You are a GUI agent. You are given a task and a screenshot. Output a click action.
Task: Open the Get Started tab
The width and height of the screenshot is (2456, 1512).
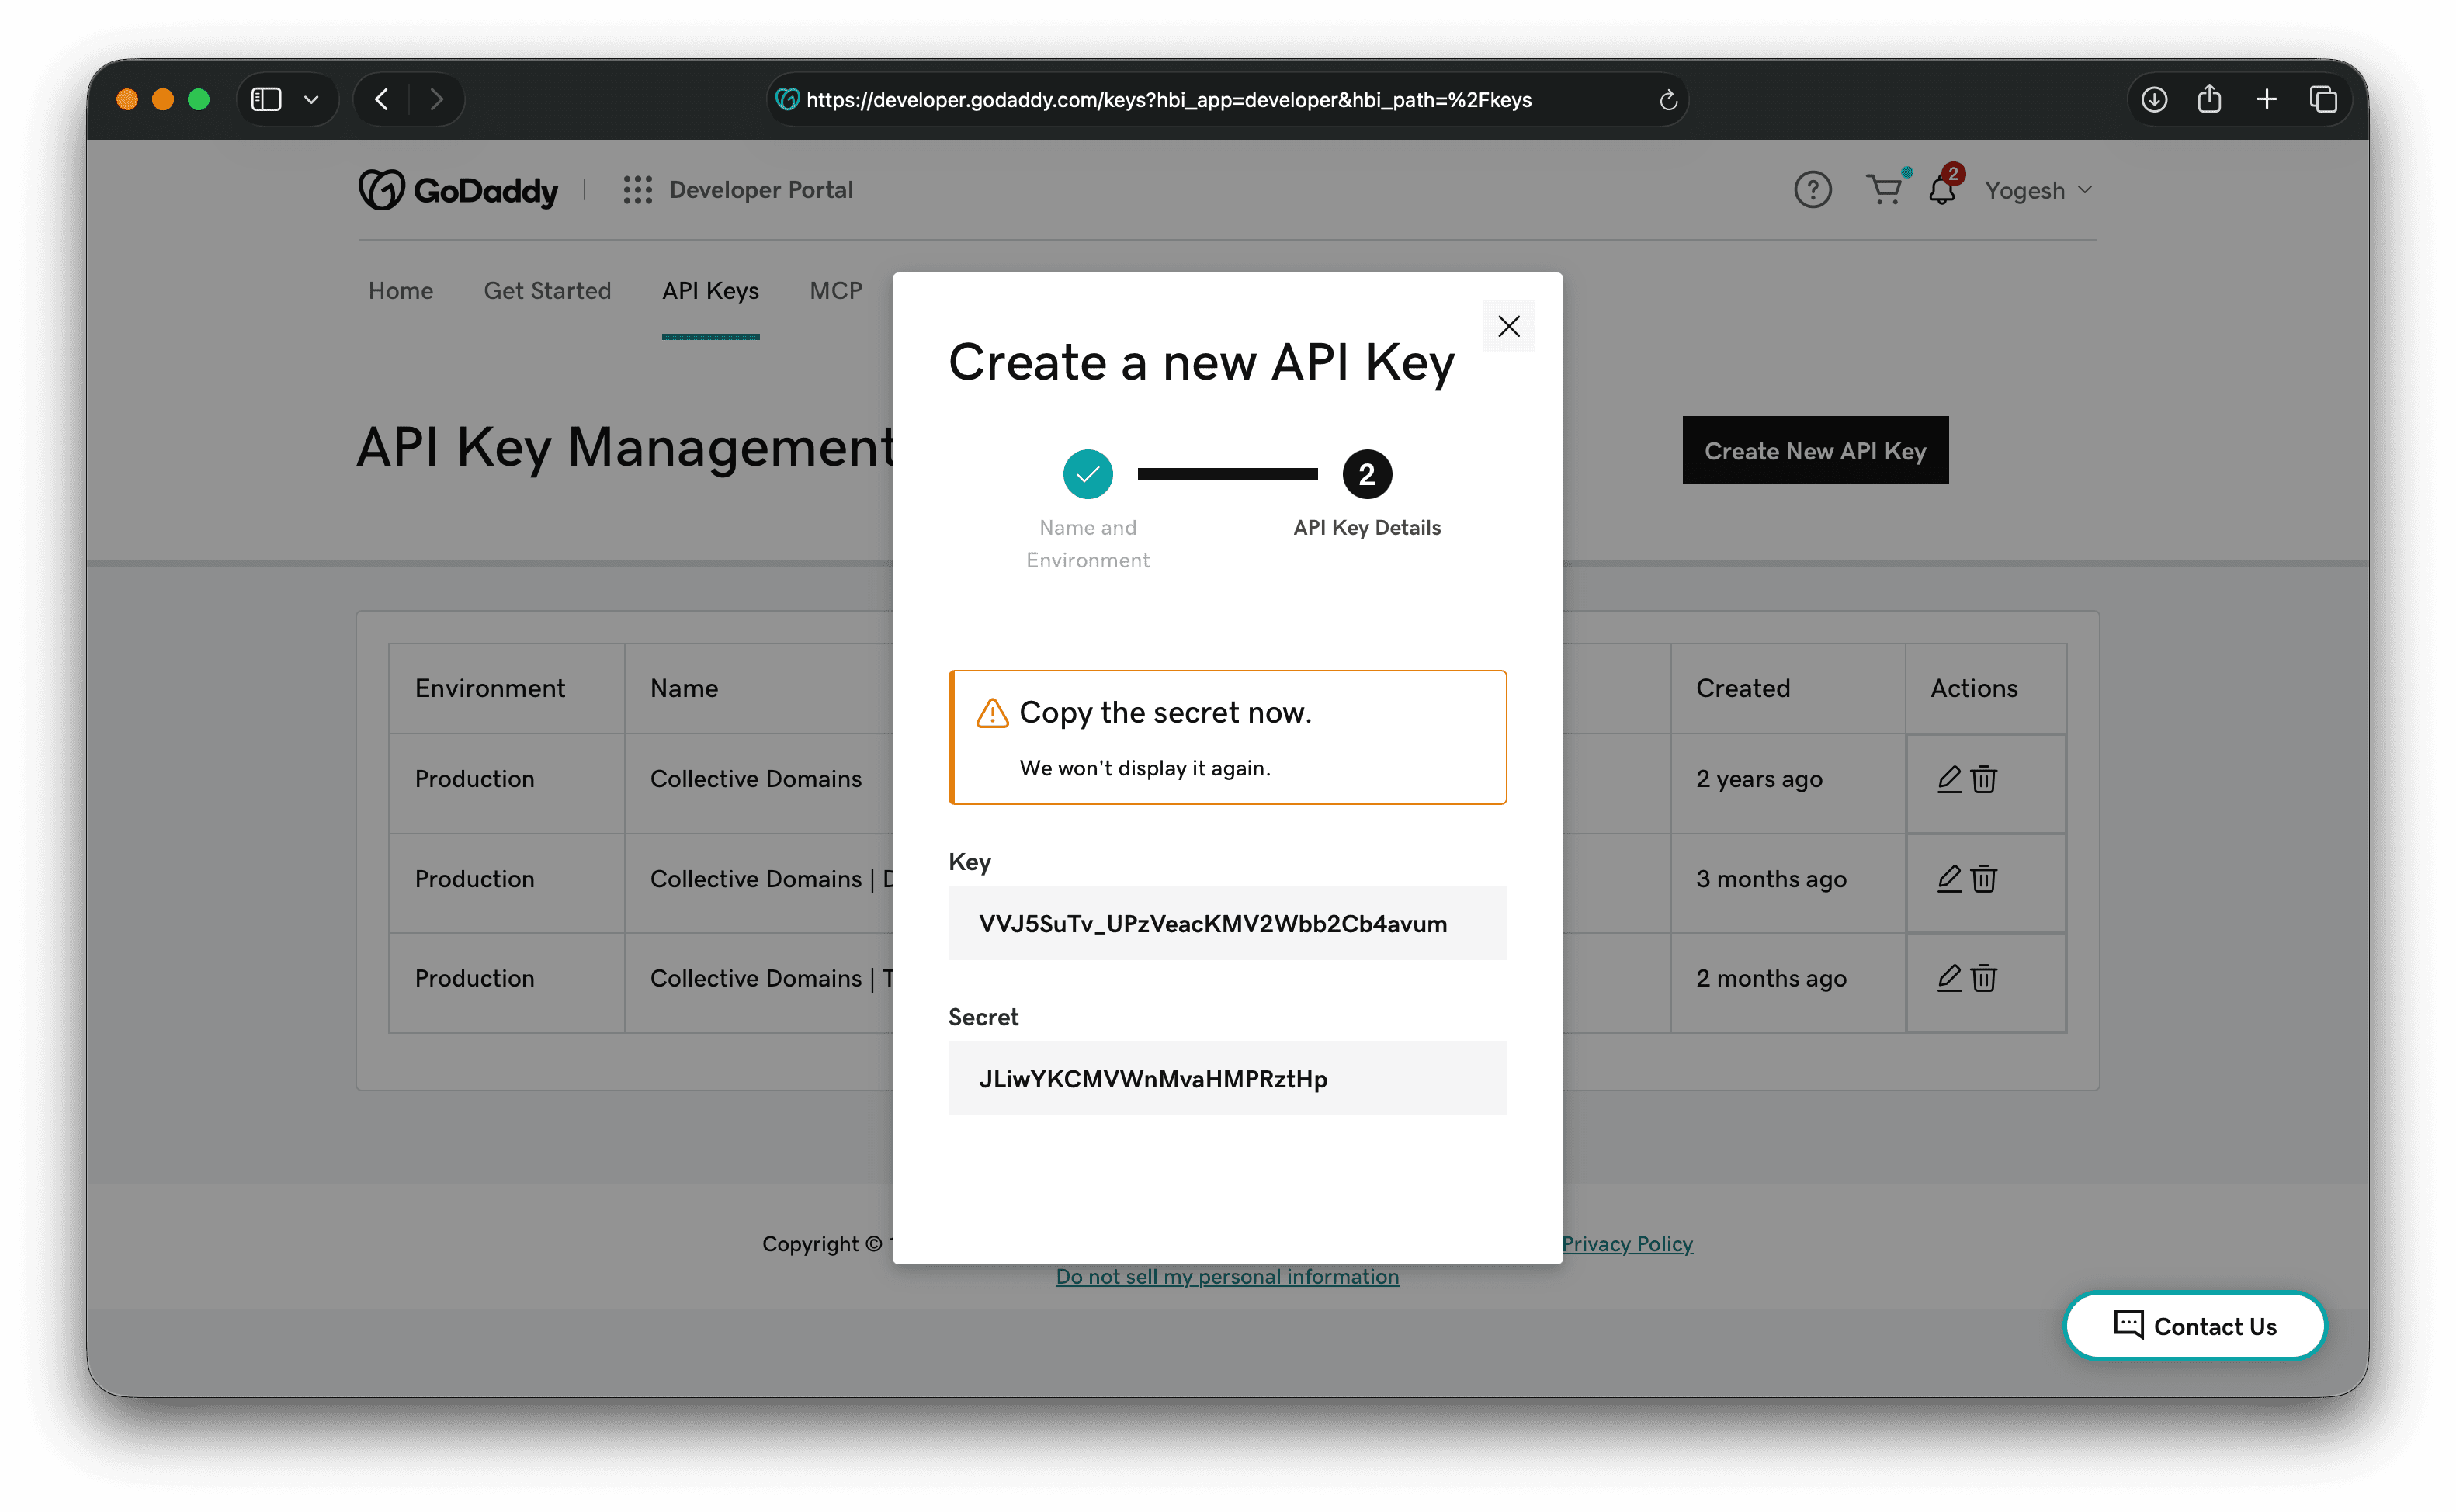[x=547, y=291]
